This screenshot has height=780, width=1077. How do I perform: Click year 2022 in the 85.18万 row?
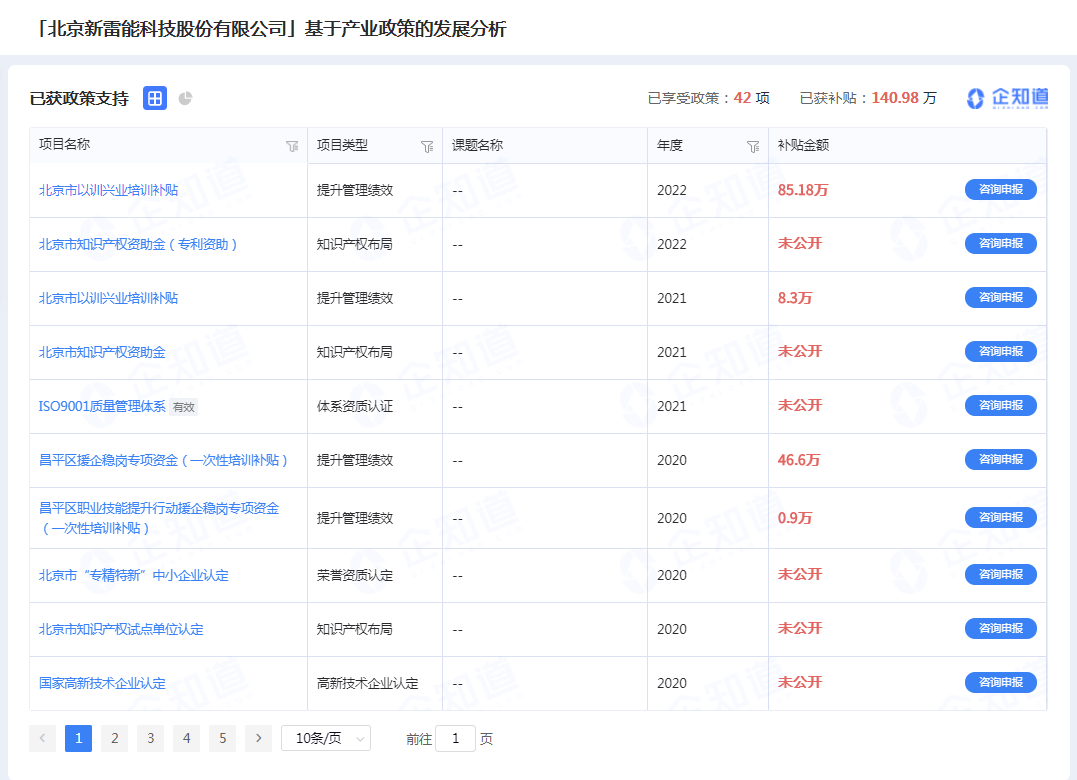tap(672, 190)
